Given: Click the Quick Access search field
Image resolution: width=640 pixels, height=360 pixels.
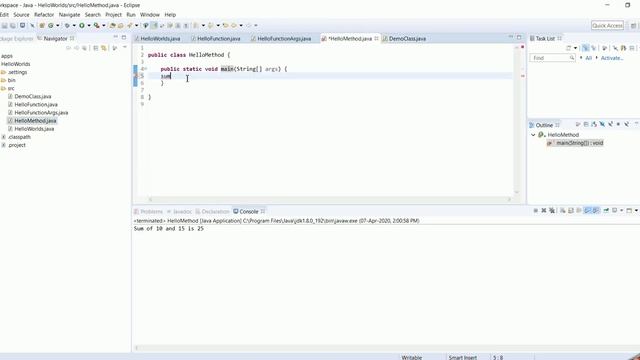Looking at the screenshot, I should click(607, 25).
